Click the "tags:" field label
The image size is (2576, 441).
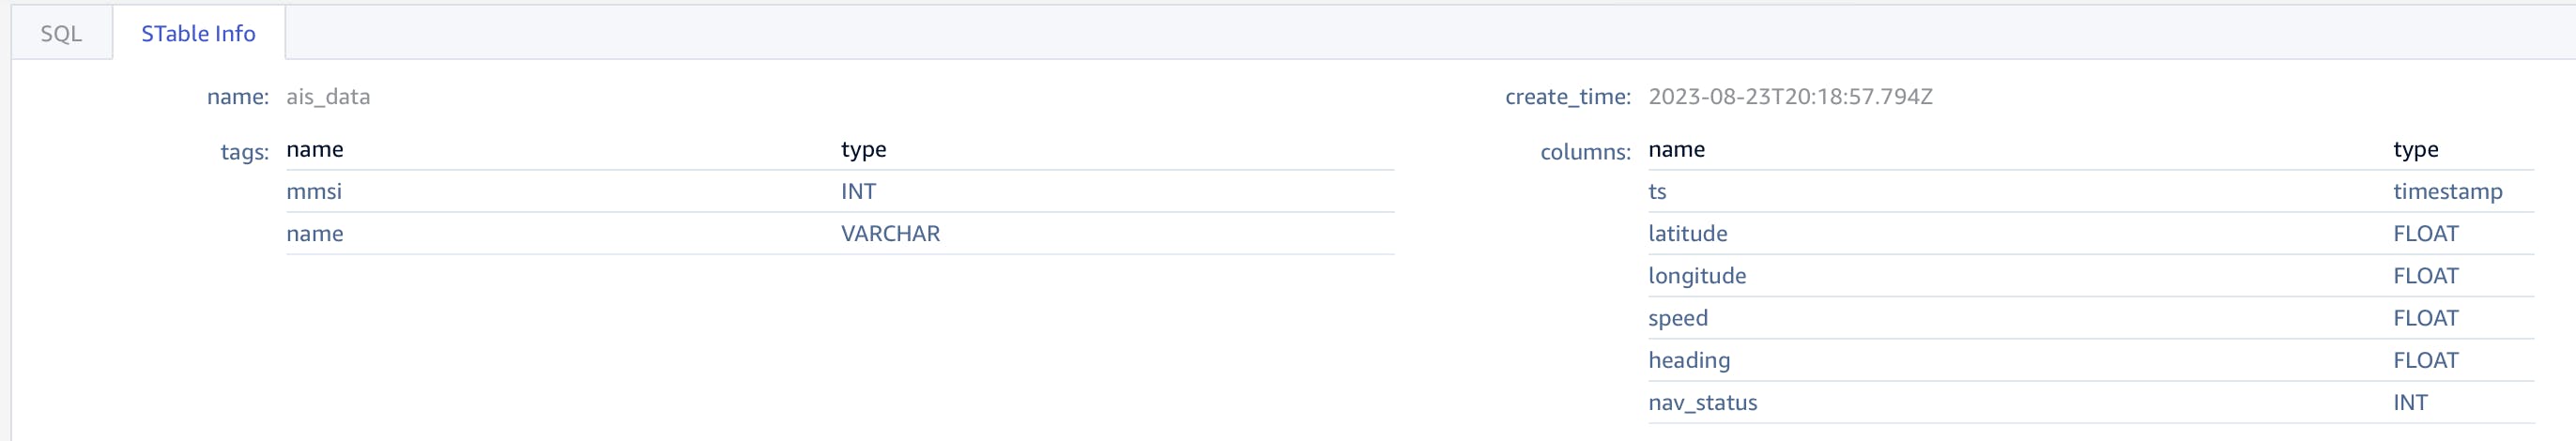tap(244, 152)
